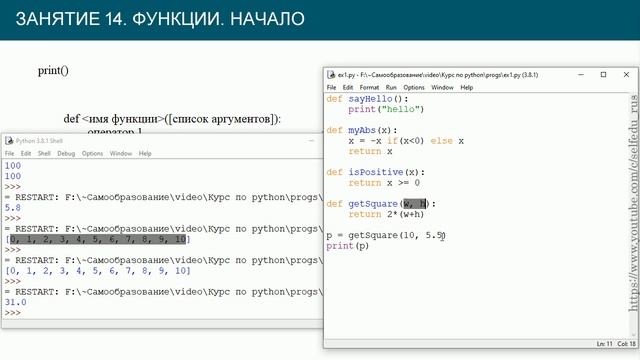
Task: Click 'Ln: 11' status bar entry in editor
Action: click(604, 344)
